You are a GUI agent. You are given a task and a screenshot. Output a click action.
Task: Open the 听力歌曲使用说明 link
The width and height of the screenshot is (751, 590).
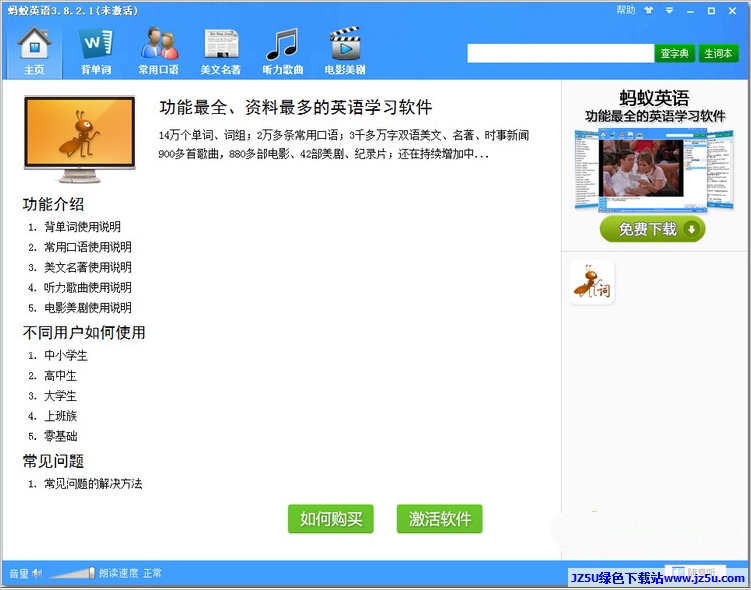88,287
